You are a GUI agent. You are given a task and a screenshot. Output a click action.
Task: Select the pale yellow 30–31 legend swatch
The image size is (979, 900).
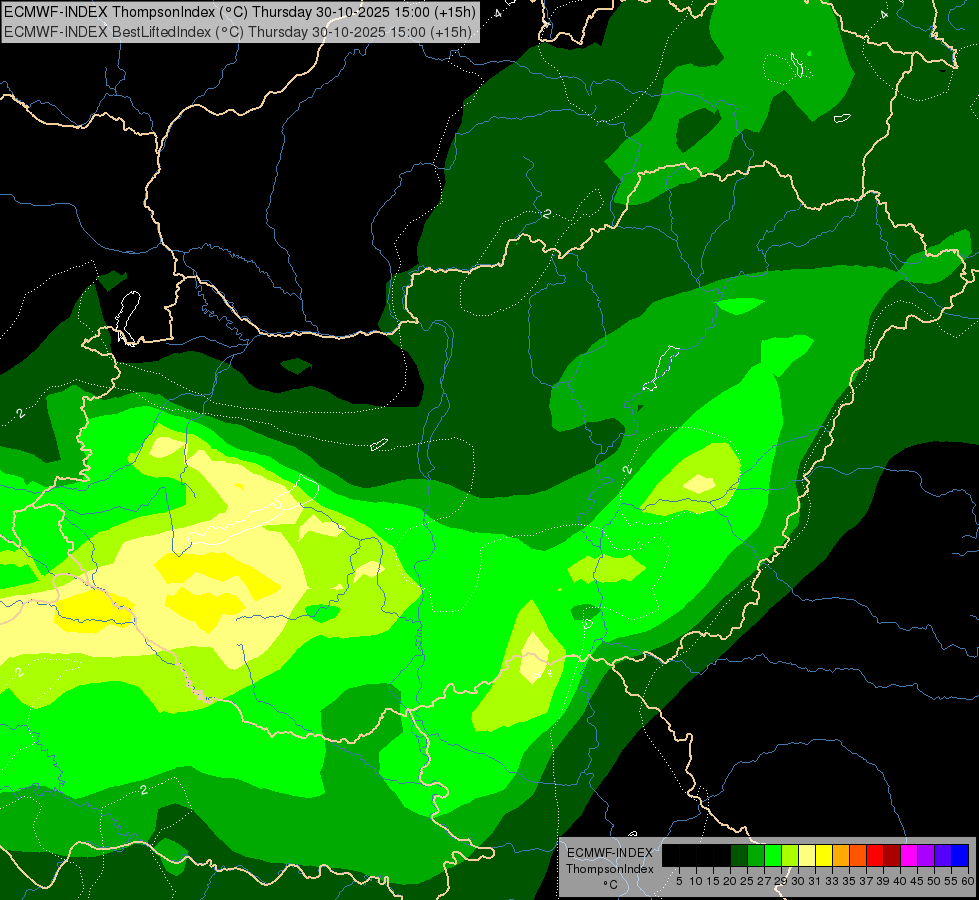pos(807,855)
